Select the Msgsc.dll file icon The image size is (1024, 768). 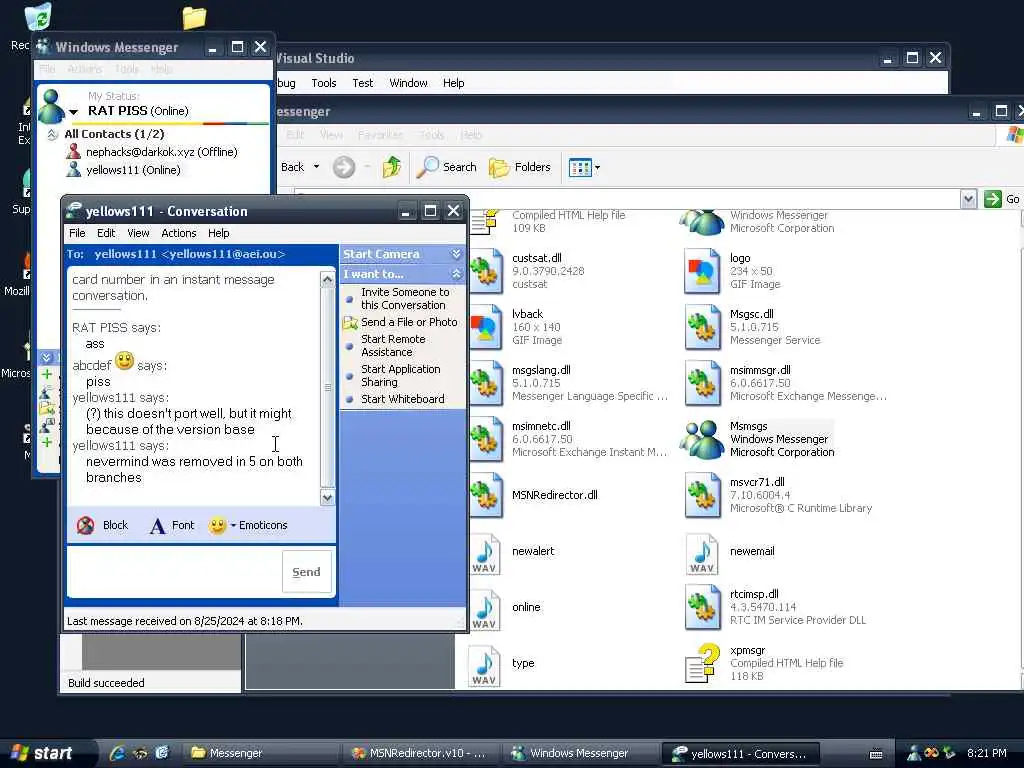click(702, 327)
